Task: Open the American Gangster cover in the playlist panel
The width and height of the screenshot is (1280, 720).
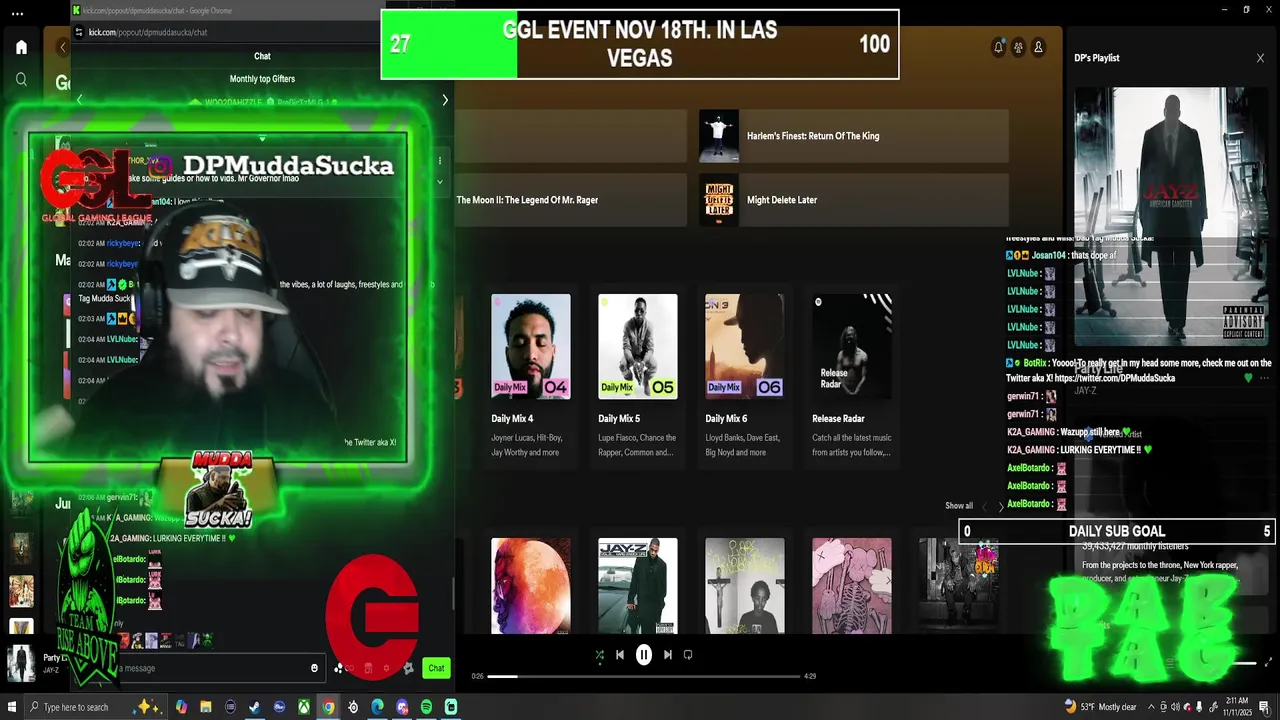Action: [x=1172, y=215]
